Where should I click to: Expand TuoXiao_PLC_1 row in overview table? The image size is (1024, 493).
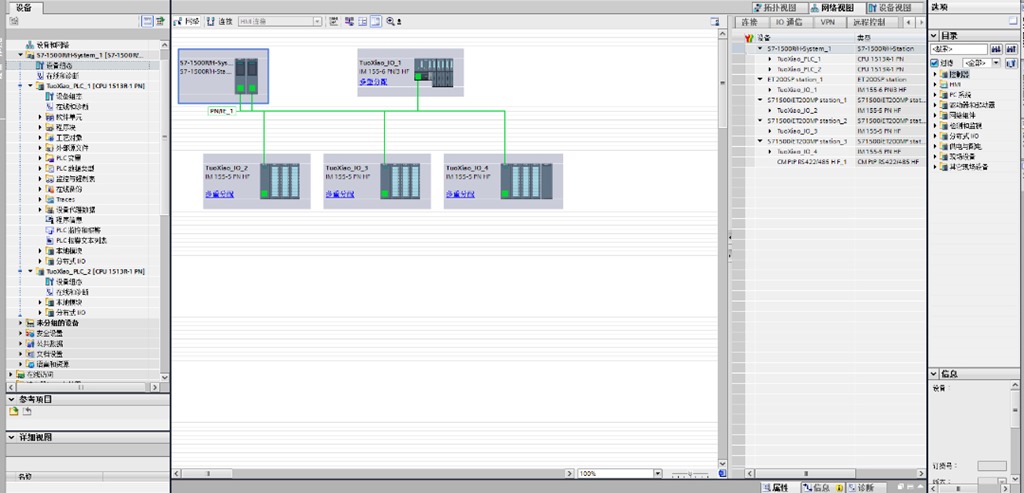[x=771, y=59]
